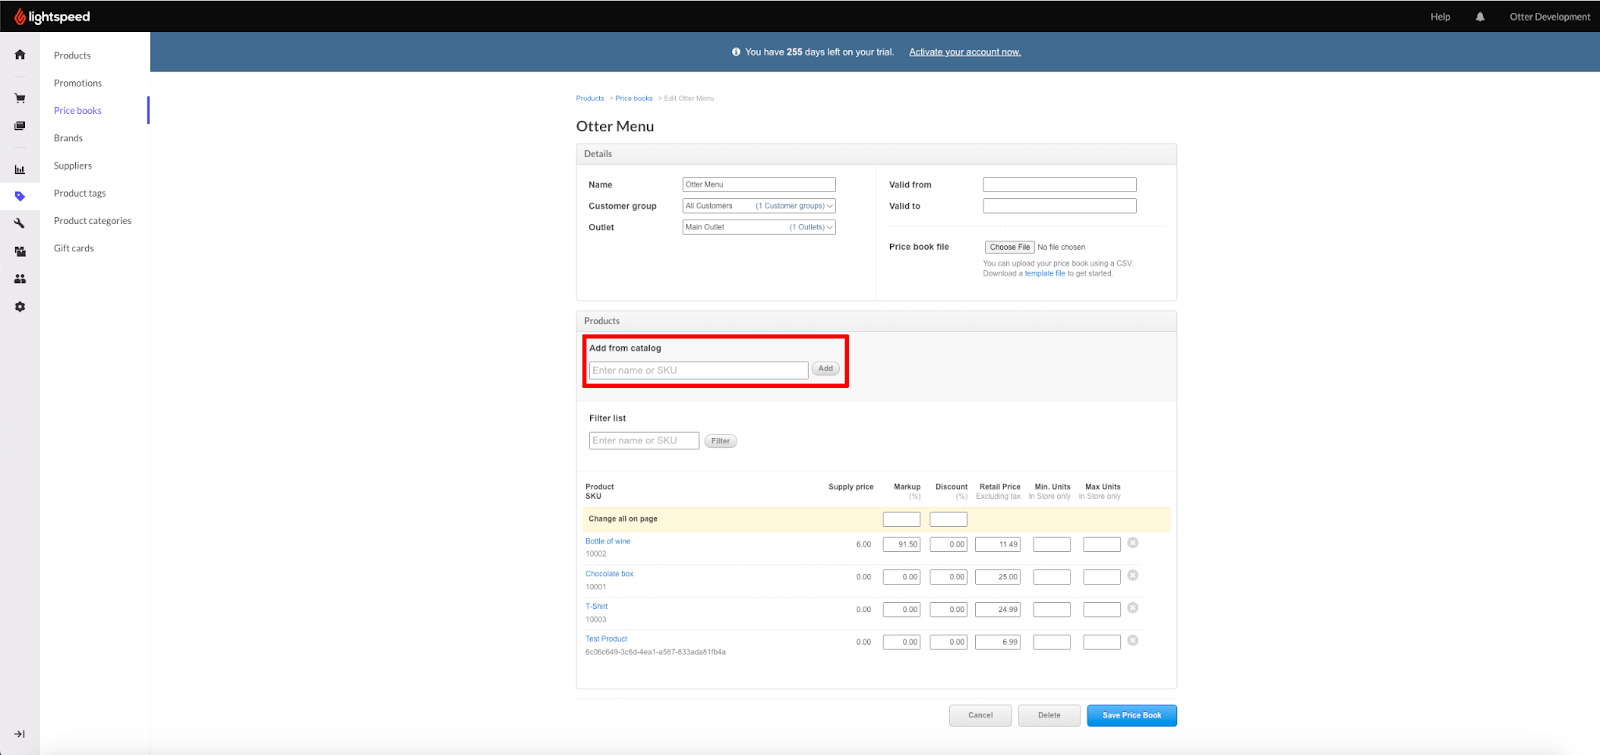Click Activate your account now link

point(965,52)
